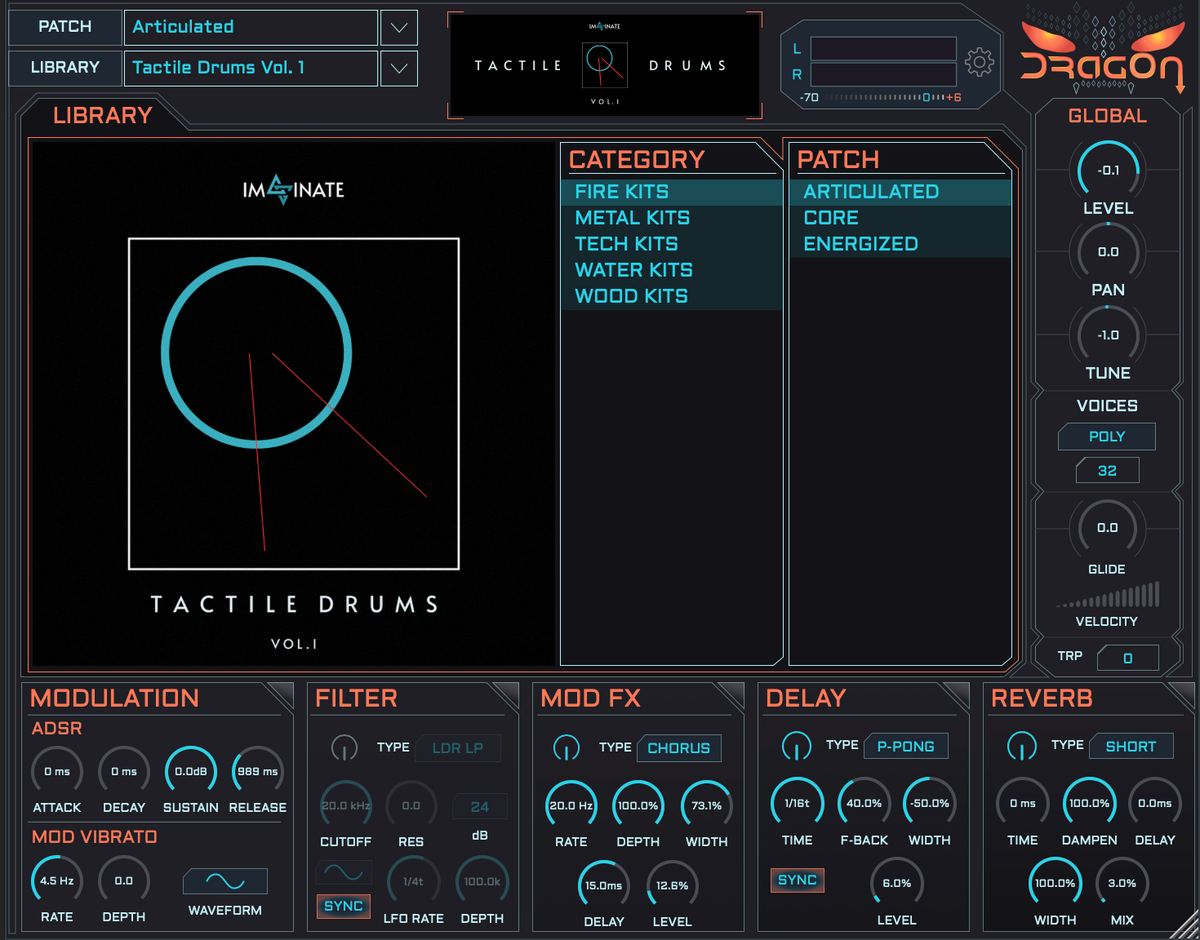Select the WATER KITS category

(x=671, y=270)
